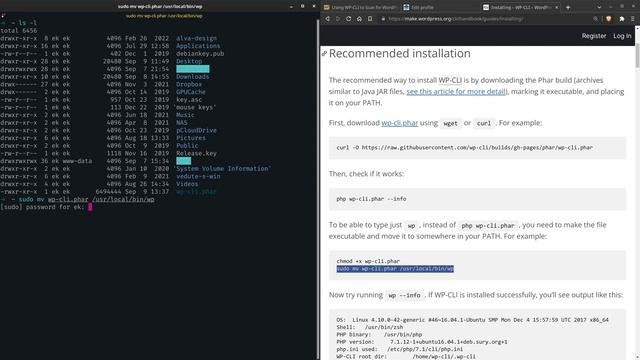Screen dimensions: 640x360
Task: Click 'Desktop' in the terminal listing
Action: (x=189, y=61)
